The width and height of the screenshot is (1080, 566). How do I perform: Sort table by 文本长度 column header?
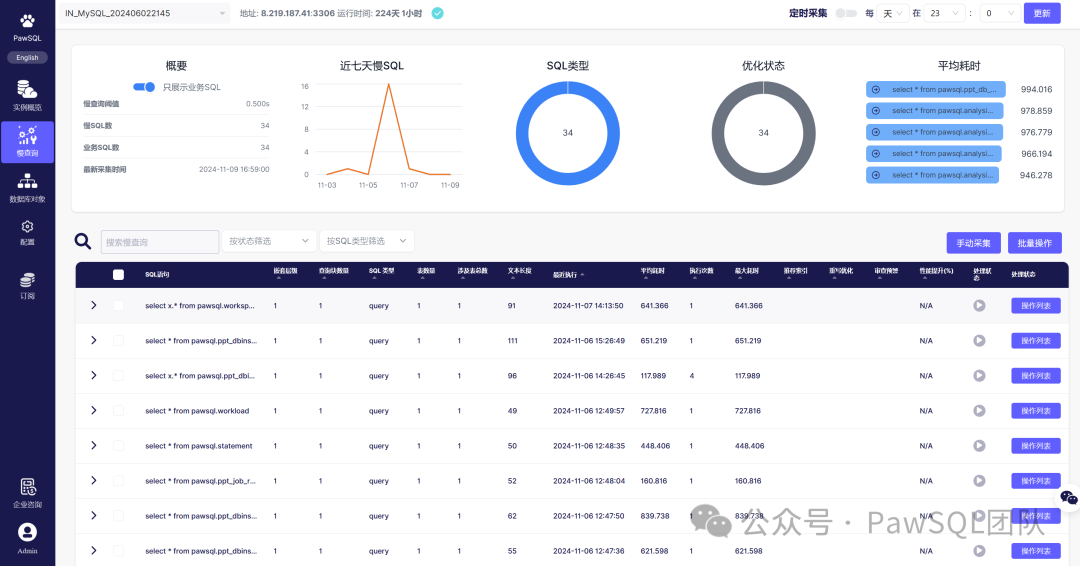[519, 273]
